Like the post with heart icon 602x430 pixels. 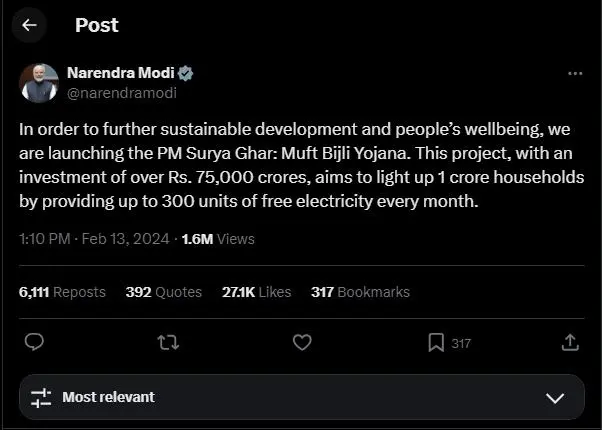302,342
